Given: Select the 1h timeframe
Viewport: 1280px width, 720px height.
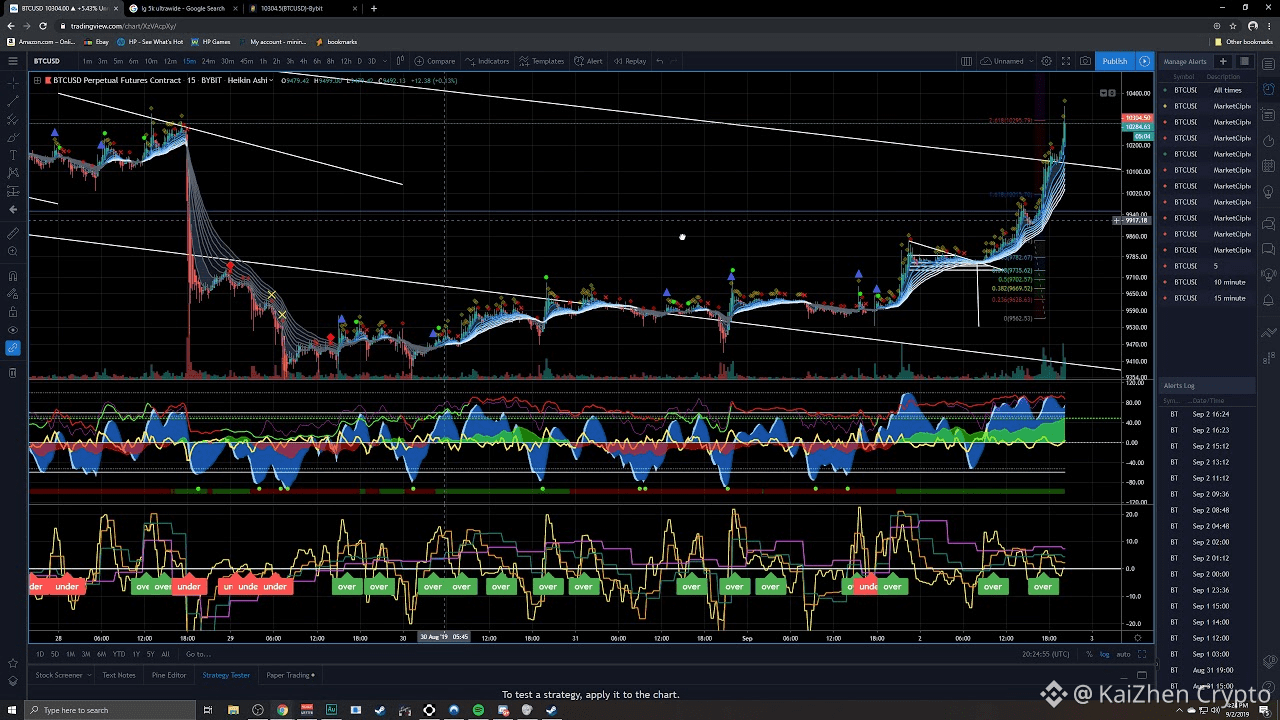Looking at the screenshot, I should tap(262, 61).
